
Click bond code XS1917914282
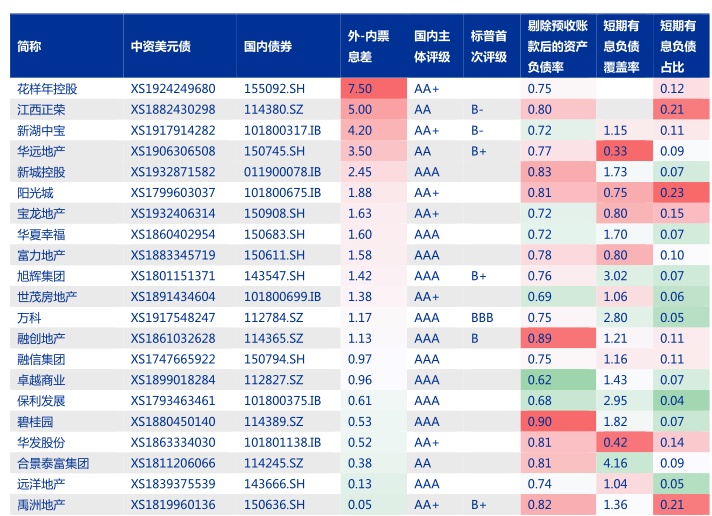(173, 130)
